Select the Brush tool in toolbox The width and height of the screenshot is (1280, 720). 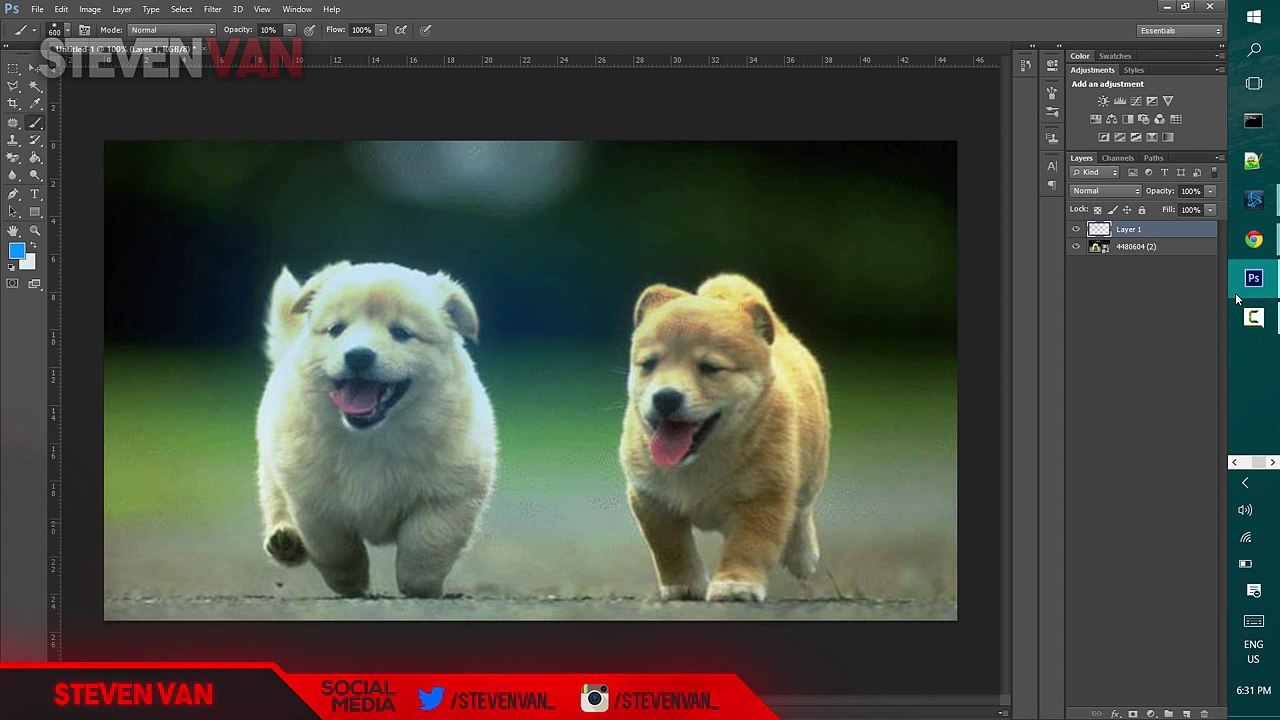pyautogui.click(x=35, y=123)
